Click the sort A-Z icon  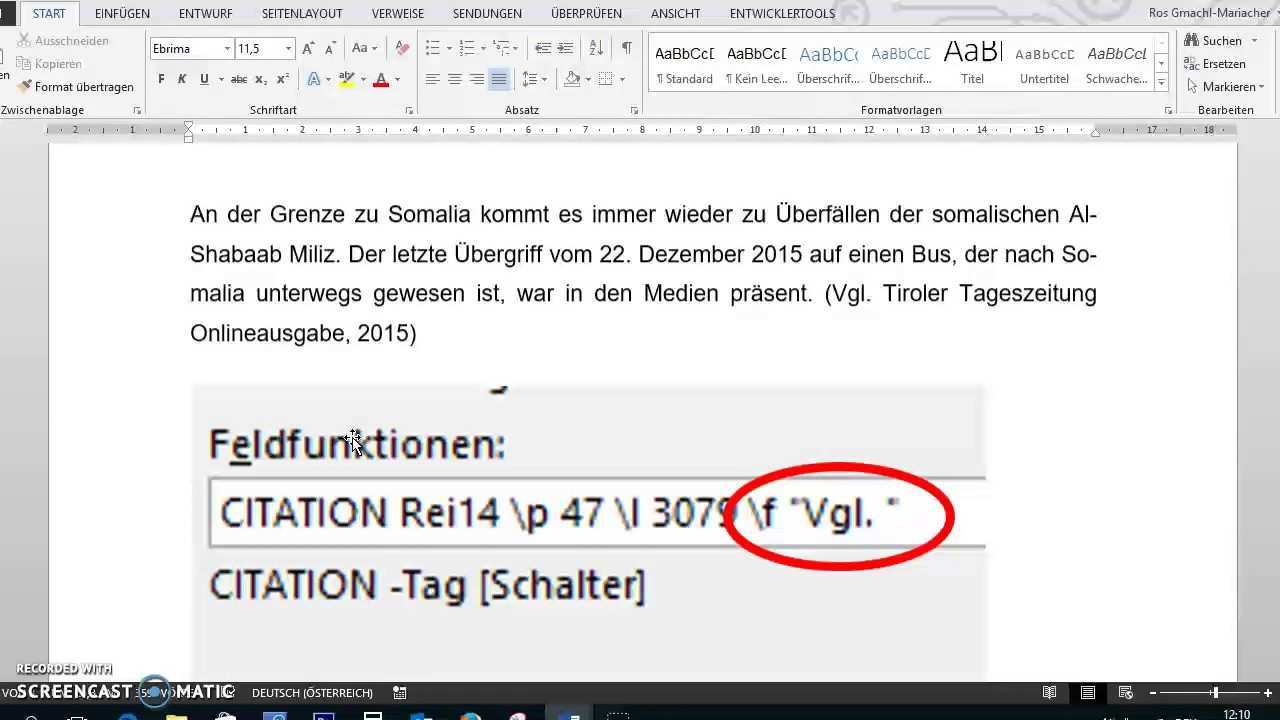pos(596,48)
